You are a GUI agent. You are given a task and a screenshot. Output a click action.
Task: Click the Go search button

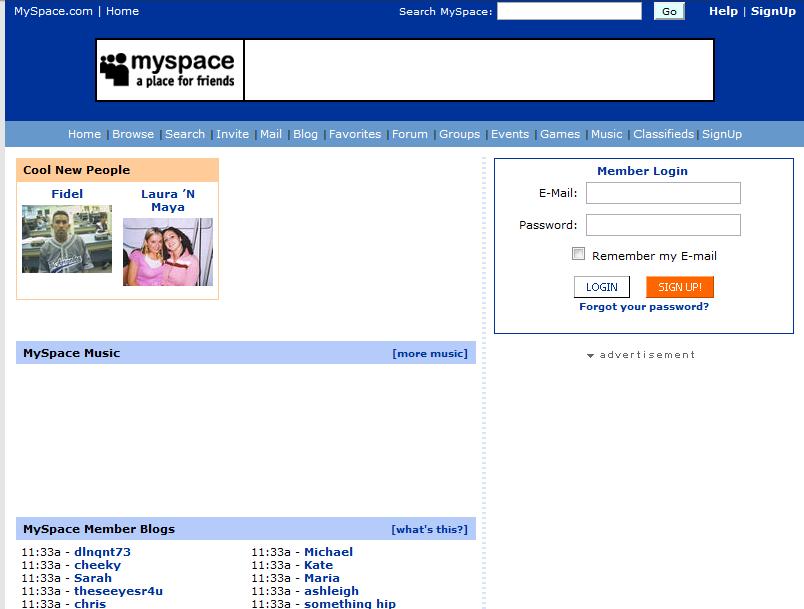tap(670, 11)
